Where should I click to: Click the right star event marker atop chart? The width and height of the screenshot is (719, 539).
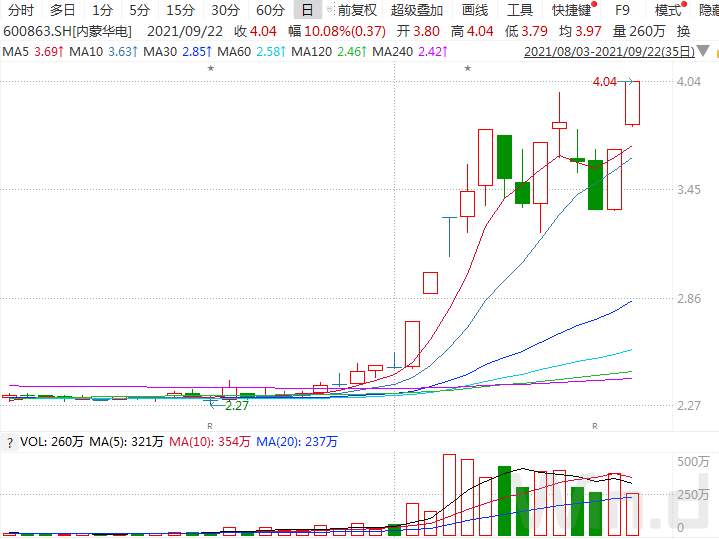(x=468, y=68)
